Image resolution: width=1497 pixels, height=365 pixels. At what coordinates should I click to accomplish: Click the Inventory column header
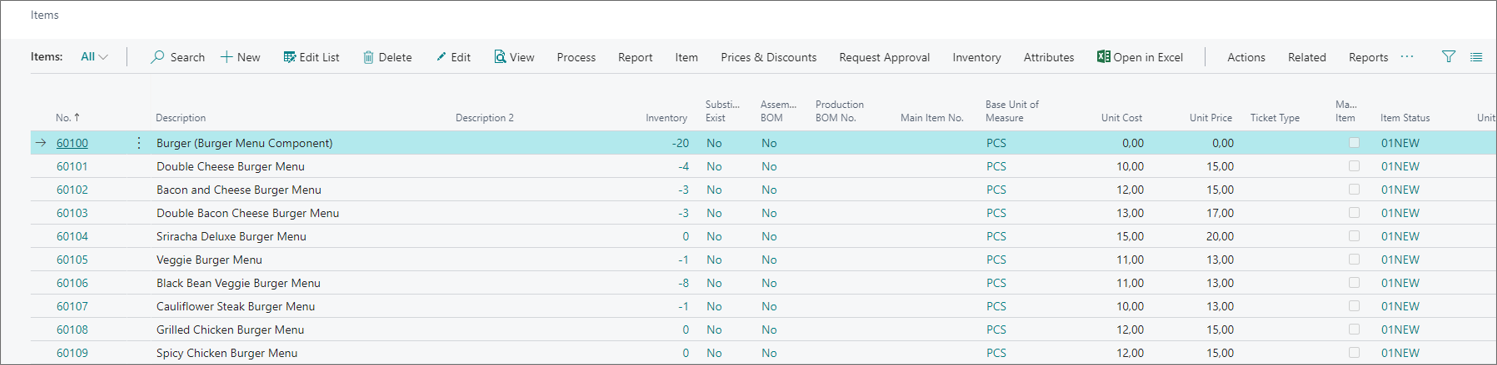point(667,118)
